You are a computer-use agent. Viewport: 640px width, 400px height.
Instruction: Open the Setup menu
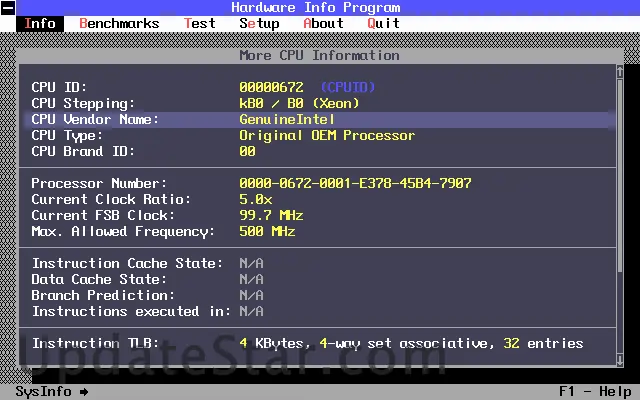260,24
